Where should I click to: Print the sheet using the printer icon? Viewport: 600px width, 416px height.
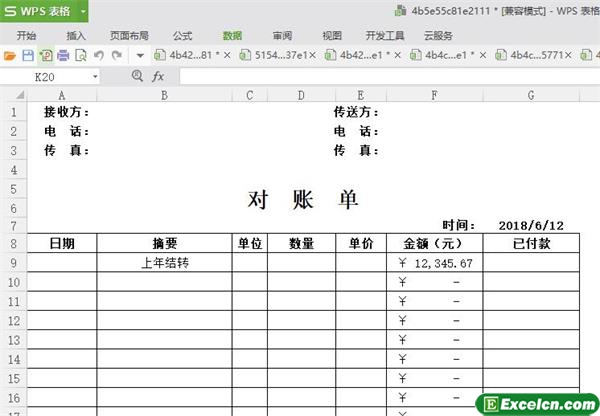coord(63,56)
